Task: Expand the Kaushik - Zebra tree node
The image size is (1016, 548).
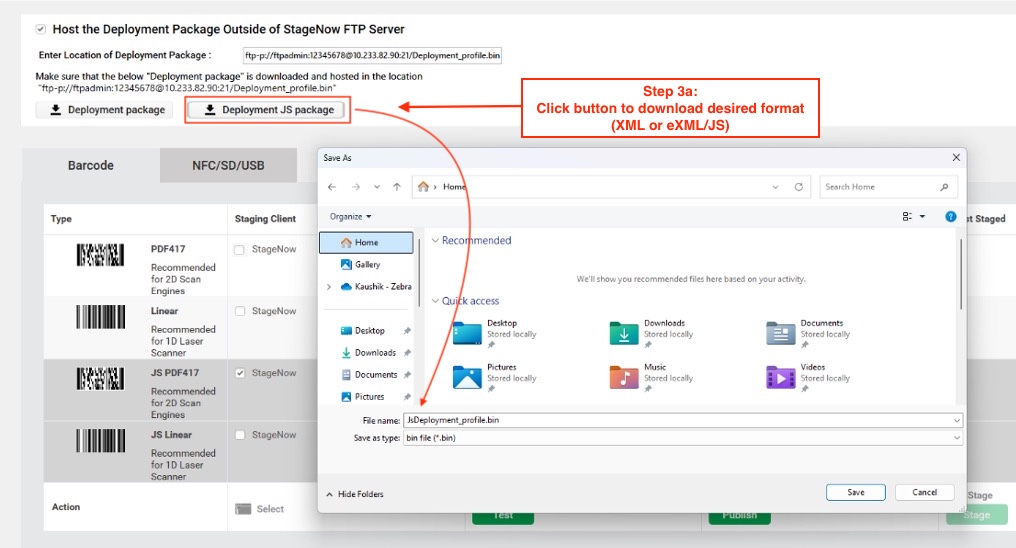Action: (x=329, y=286)
